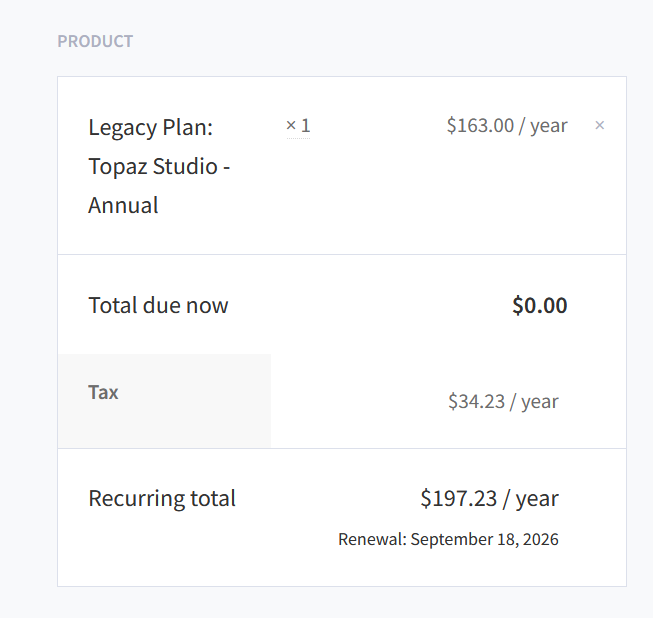Click the Legacy Plan product name
This screenshot has width=653, height=618.
point(159,166)
